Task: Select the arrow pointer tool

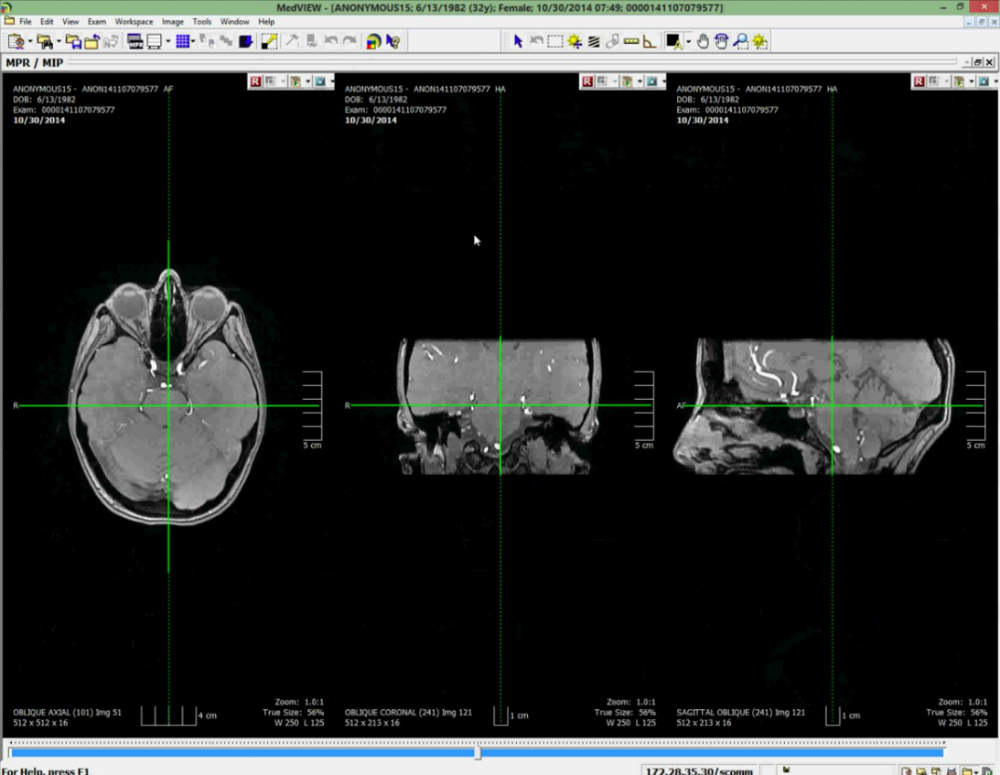Action: click(518, 41)
